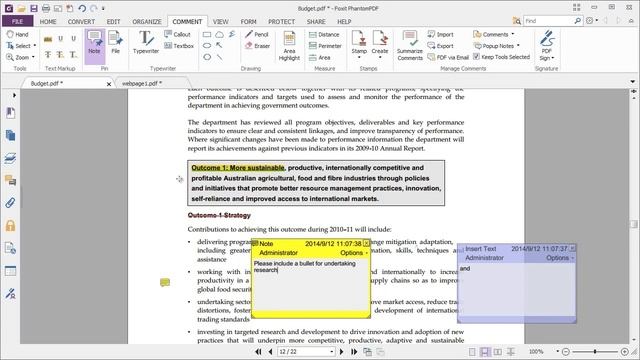Open the Comments side panel

11,180
